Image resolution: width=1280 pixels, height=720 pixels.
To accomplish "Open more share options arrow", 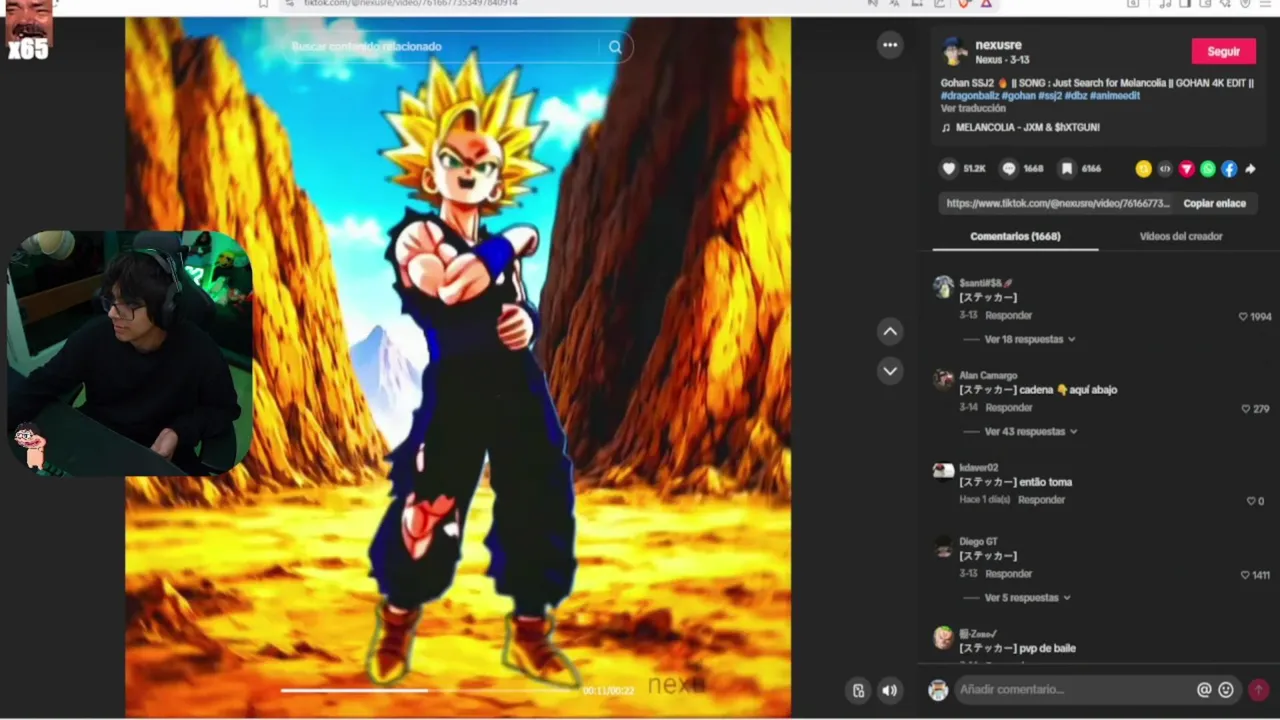I will tap(1250, 169).
